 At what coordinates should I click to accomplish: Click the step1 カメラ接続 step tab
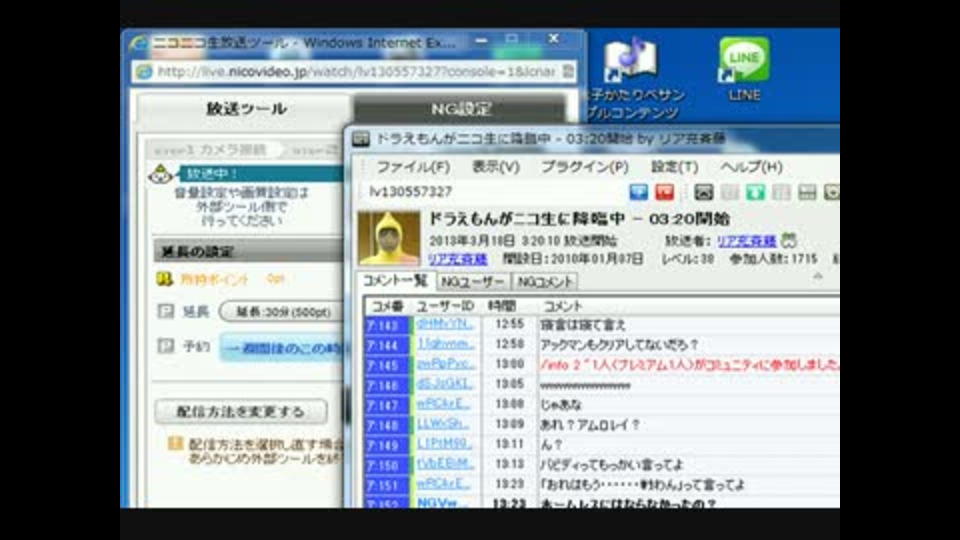click(x=214, y=150)
